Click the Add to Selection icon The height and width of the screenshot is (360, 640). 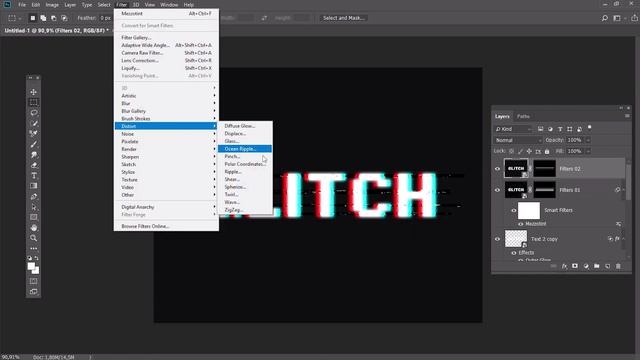tap(43, 18)
